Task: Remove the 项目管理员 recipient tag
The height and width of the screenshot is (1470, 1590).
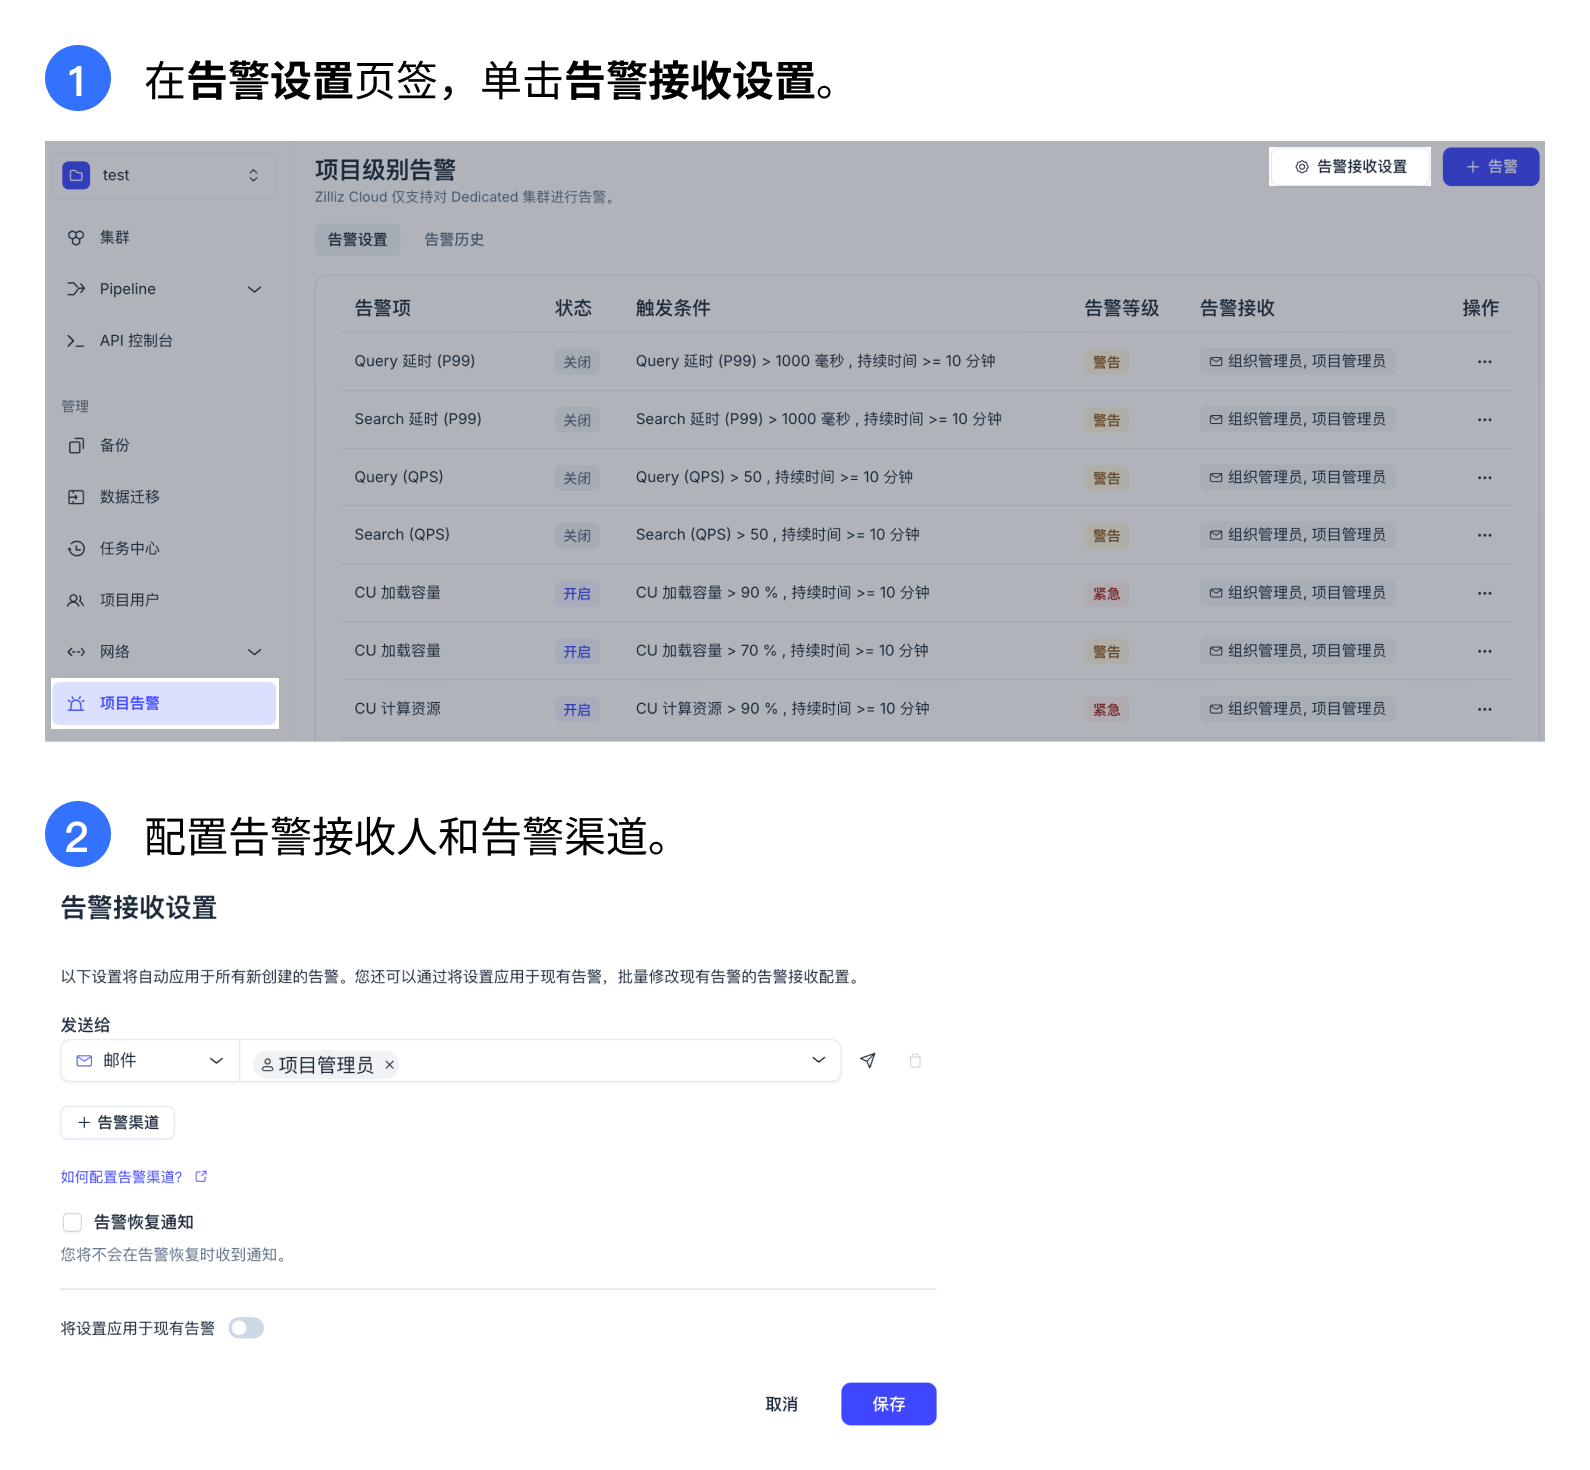Action: point(390,1065)
